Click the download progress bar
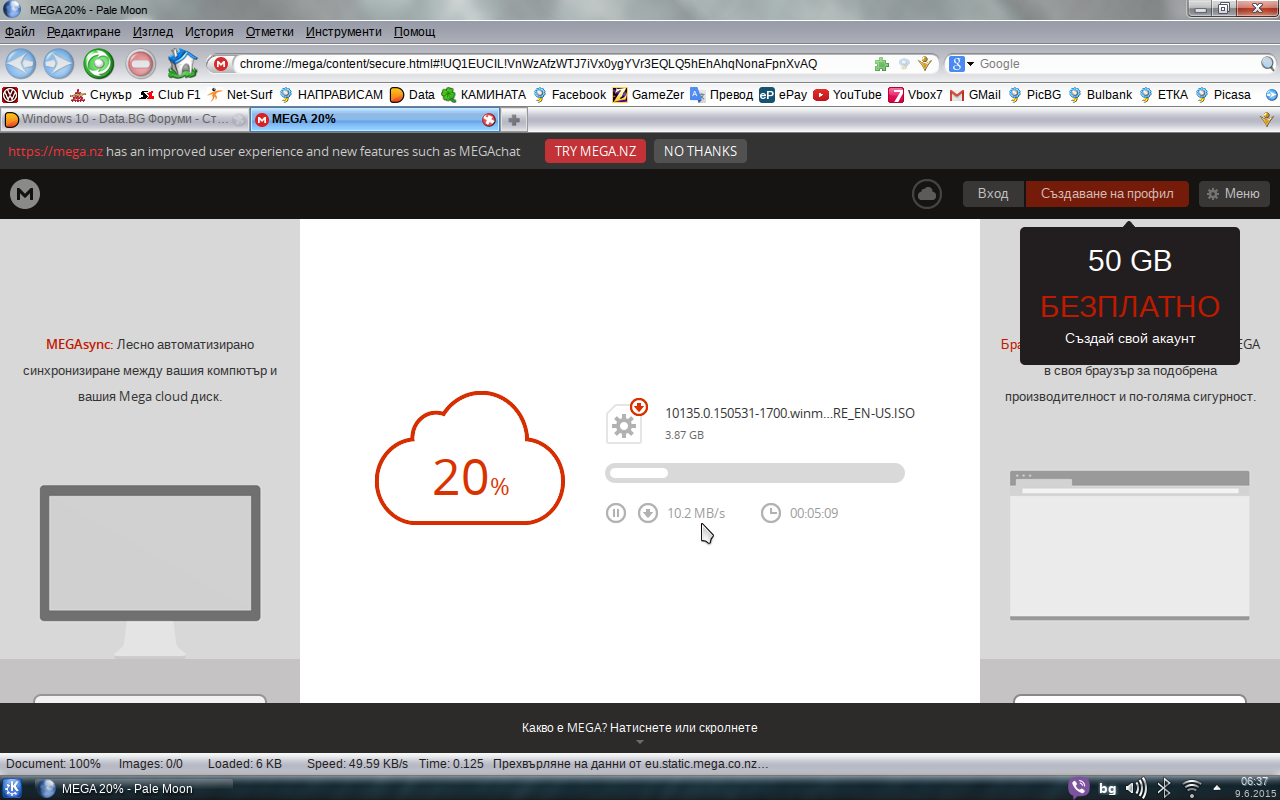This screenshot has height=800, width=1280. point(755,473)
